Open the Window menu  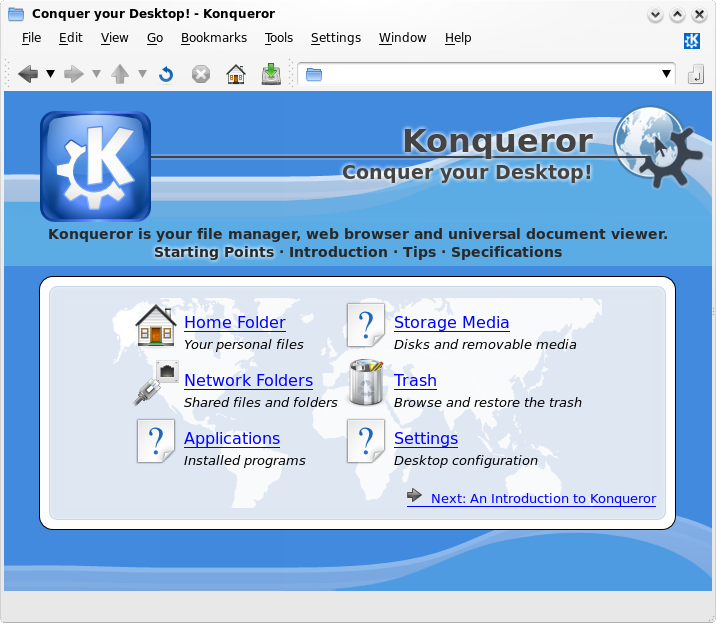[403, 38]
